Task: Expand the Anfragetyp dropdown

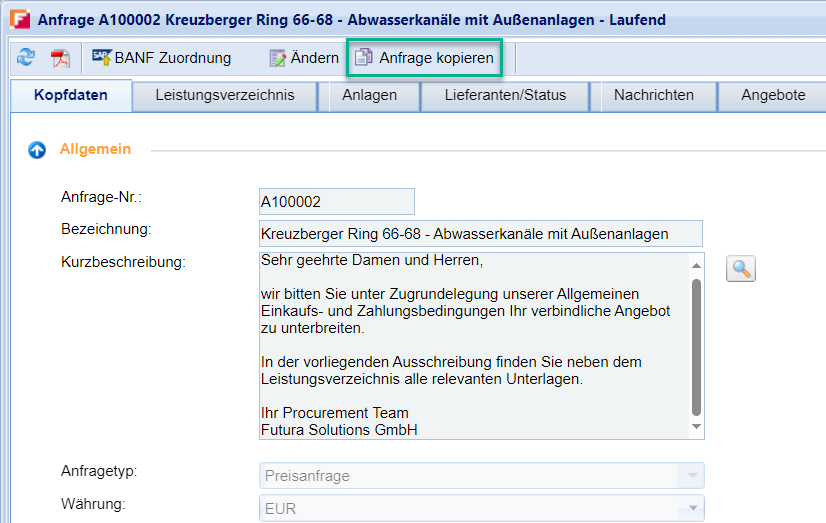Action: (x=690, y=476)
